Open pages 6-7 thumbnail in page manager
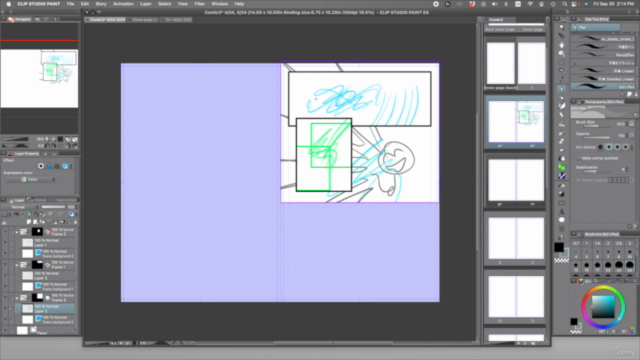640x360 pixels. [x=516, y=180]
